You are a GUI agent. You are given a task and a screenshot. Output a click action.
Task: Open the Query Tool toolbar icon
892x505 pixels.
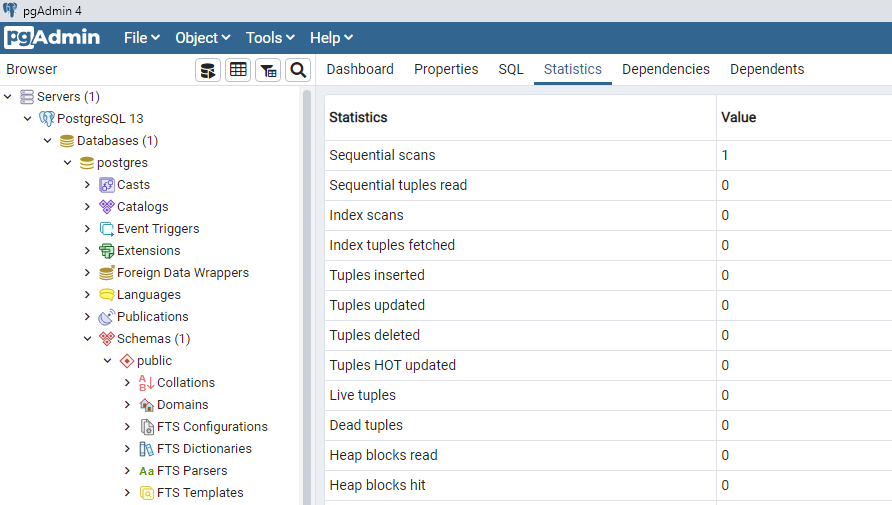point(208,70)
